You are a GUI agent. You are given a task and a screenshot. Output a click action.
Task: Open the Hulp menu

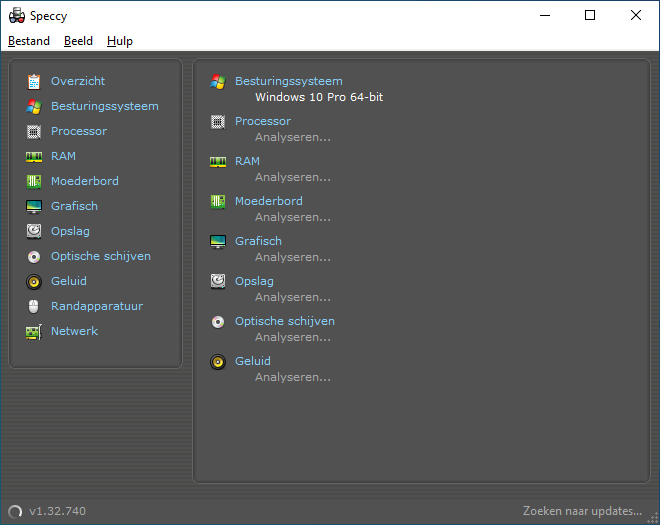click(120, 41)
